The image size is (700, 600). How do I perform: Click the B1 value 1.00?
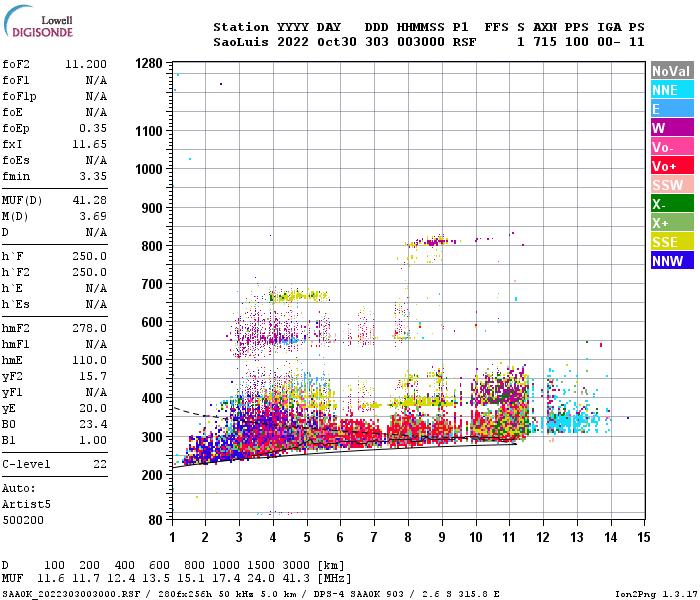[93, 441]
